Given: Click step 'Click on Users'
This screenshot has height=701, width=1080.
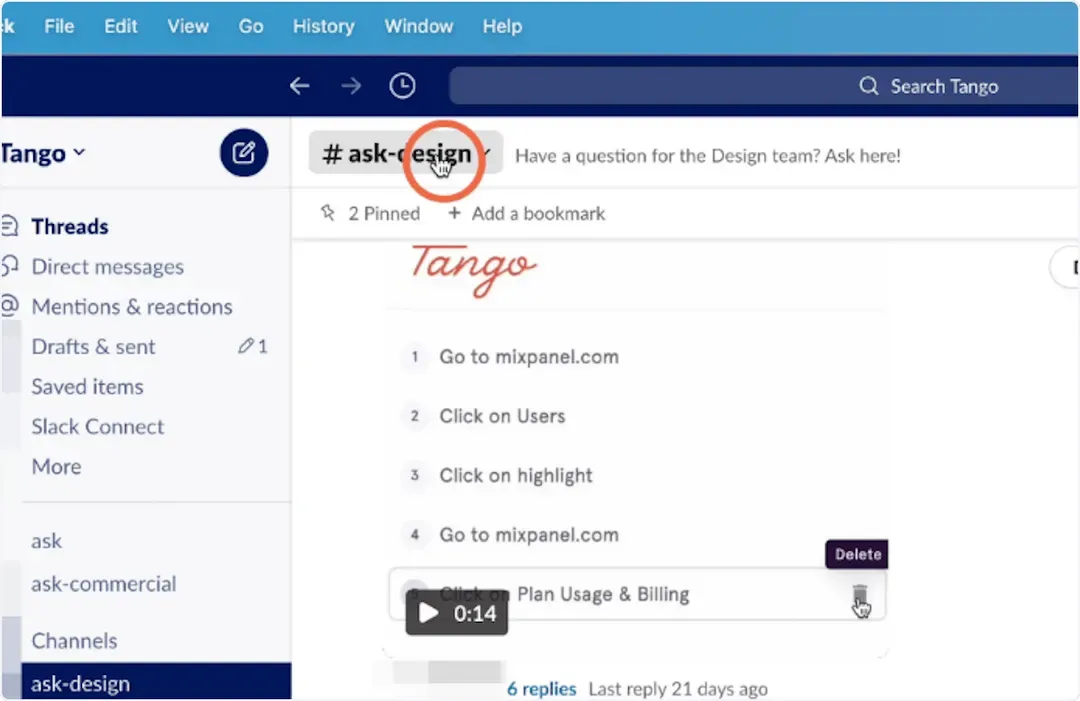Looking at the screenshot, I should pyautogui.click(x=502, y=416).
